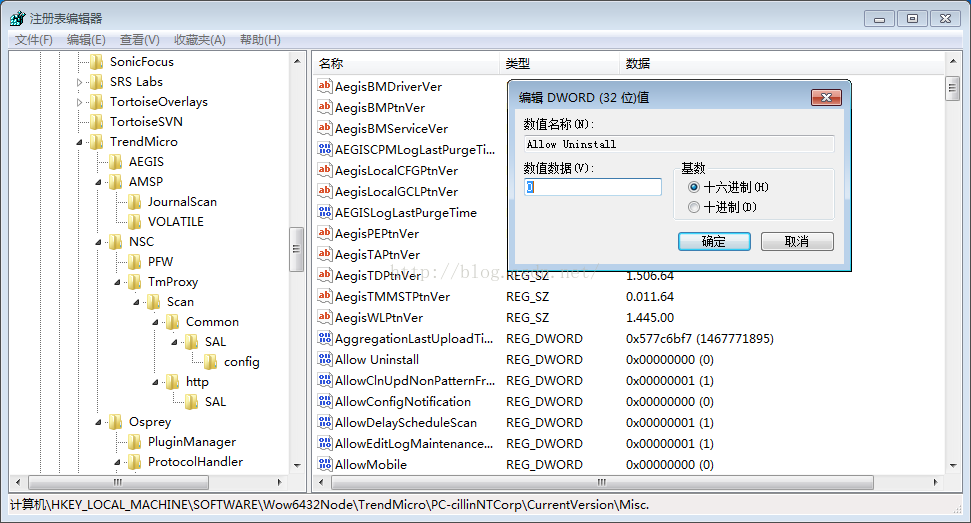The width and height of the screenshot is (971, 523).
Task: Click the AegisLocalCFGPtnVer string icon
Action: [x=324, y=170]
